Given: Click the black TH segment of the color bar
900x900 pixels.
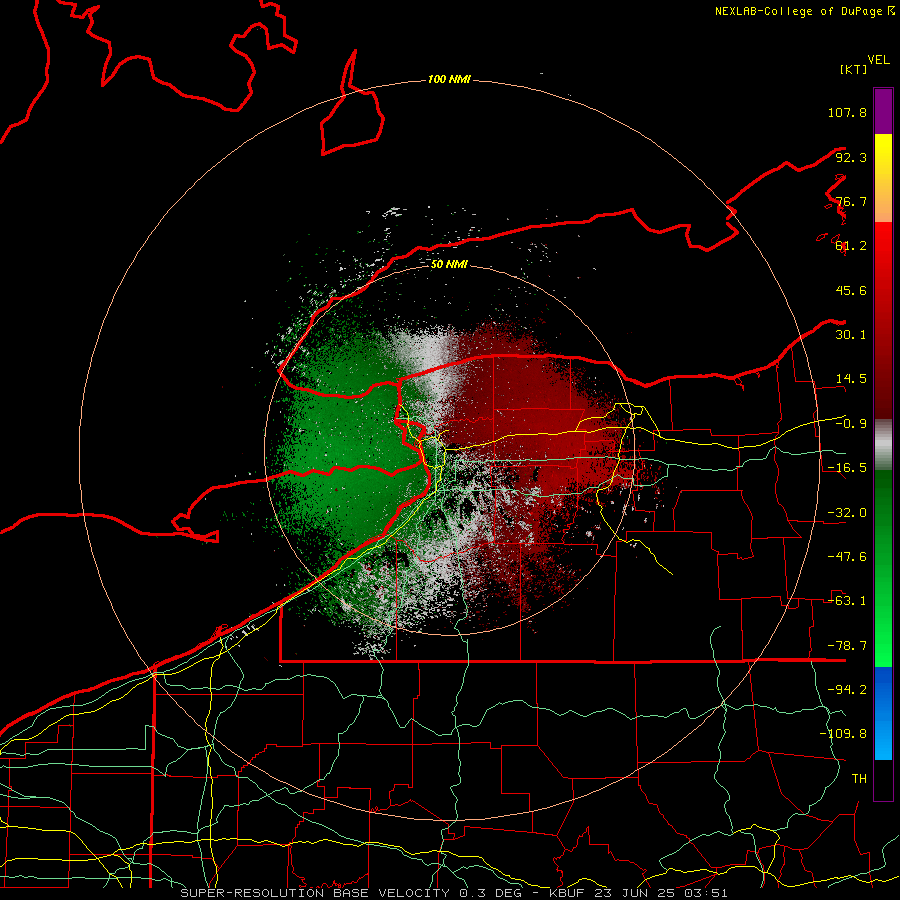Looking at the screenshot, I should tap(883, 780).
